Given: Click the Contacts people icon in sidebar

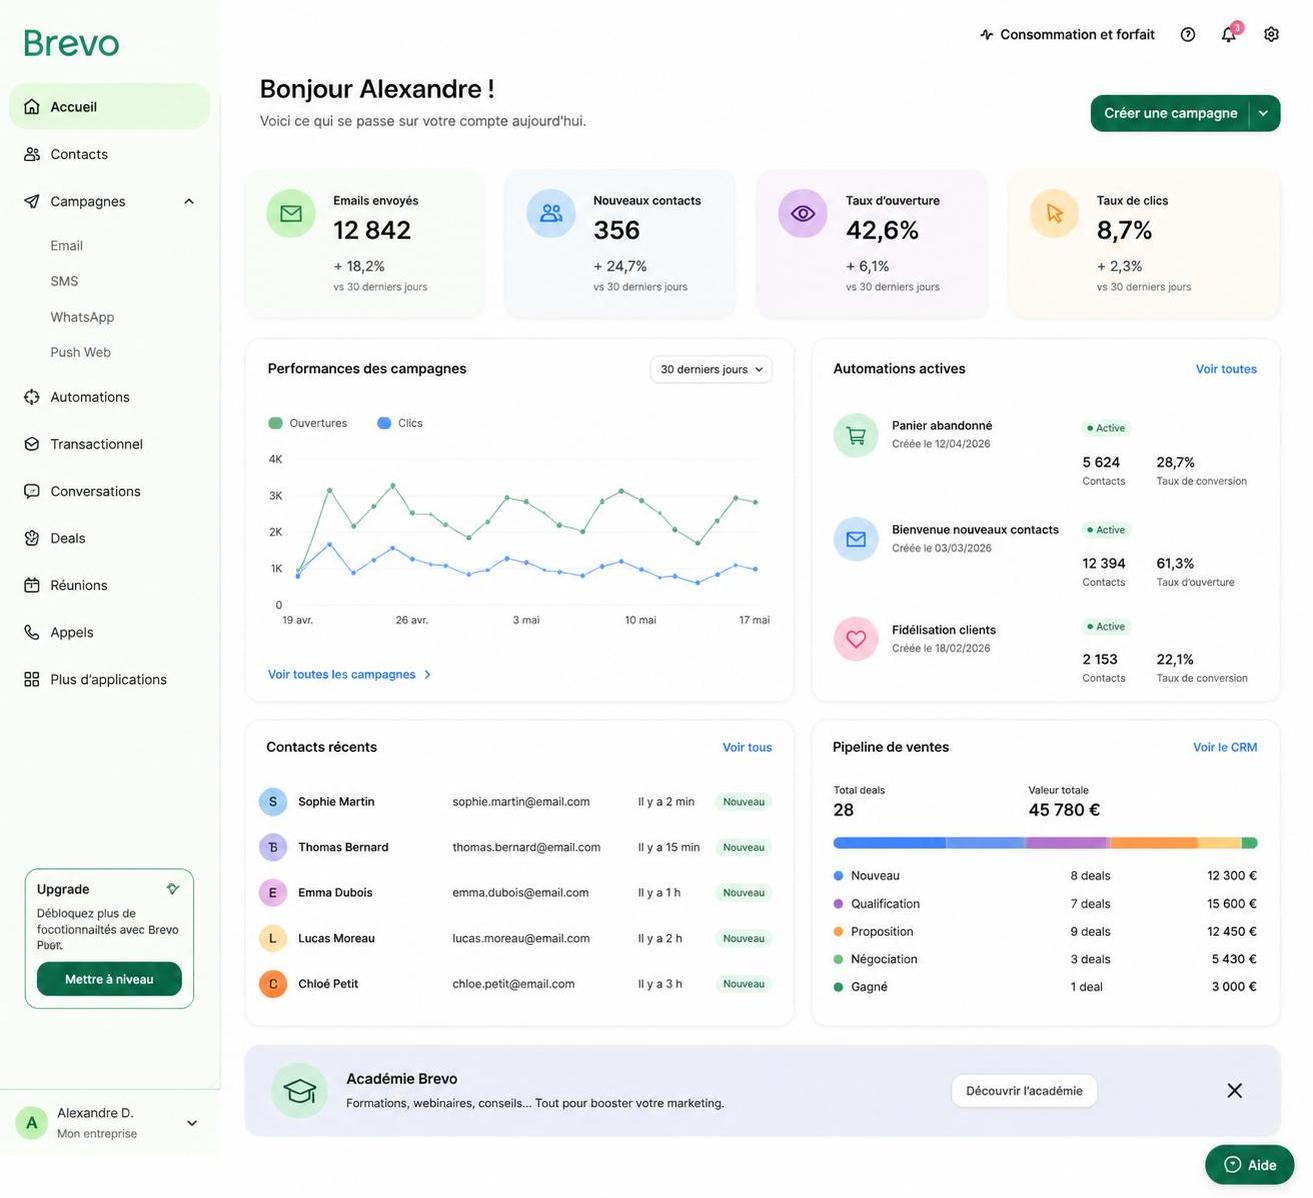Looking at the screenshot, I should (32, 154).
